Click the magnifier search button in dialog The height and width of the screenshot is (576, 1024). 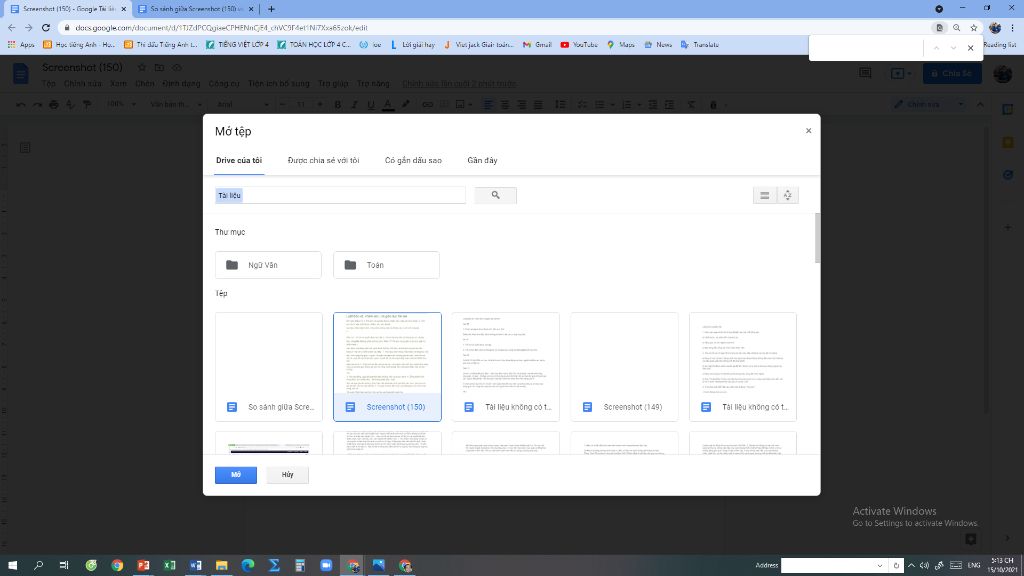(495, 195)
